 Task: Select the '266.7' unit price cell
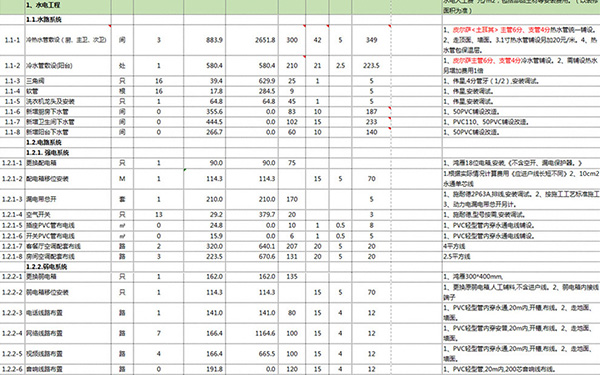[x=204, y=132]
